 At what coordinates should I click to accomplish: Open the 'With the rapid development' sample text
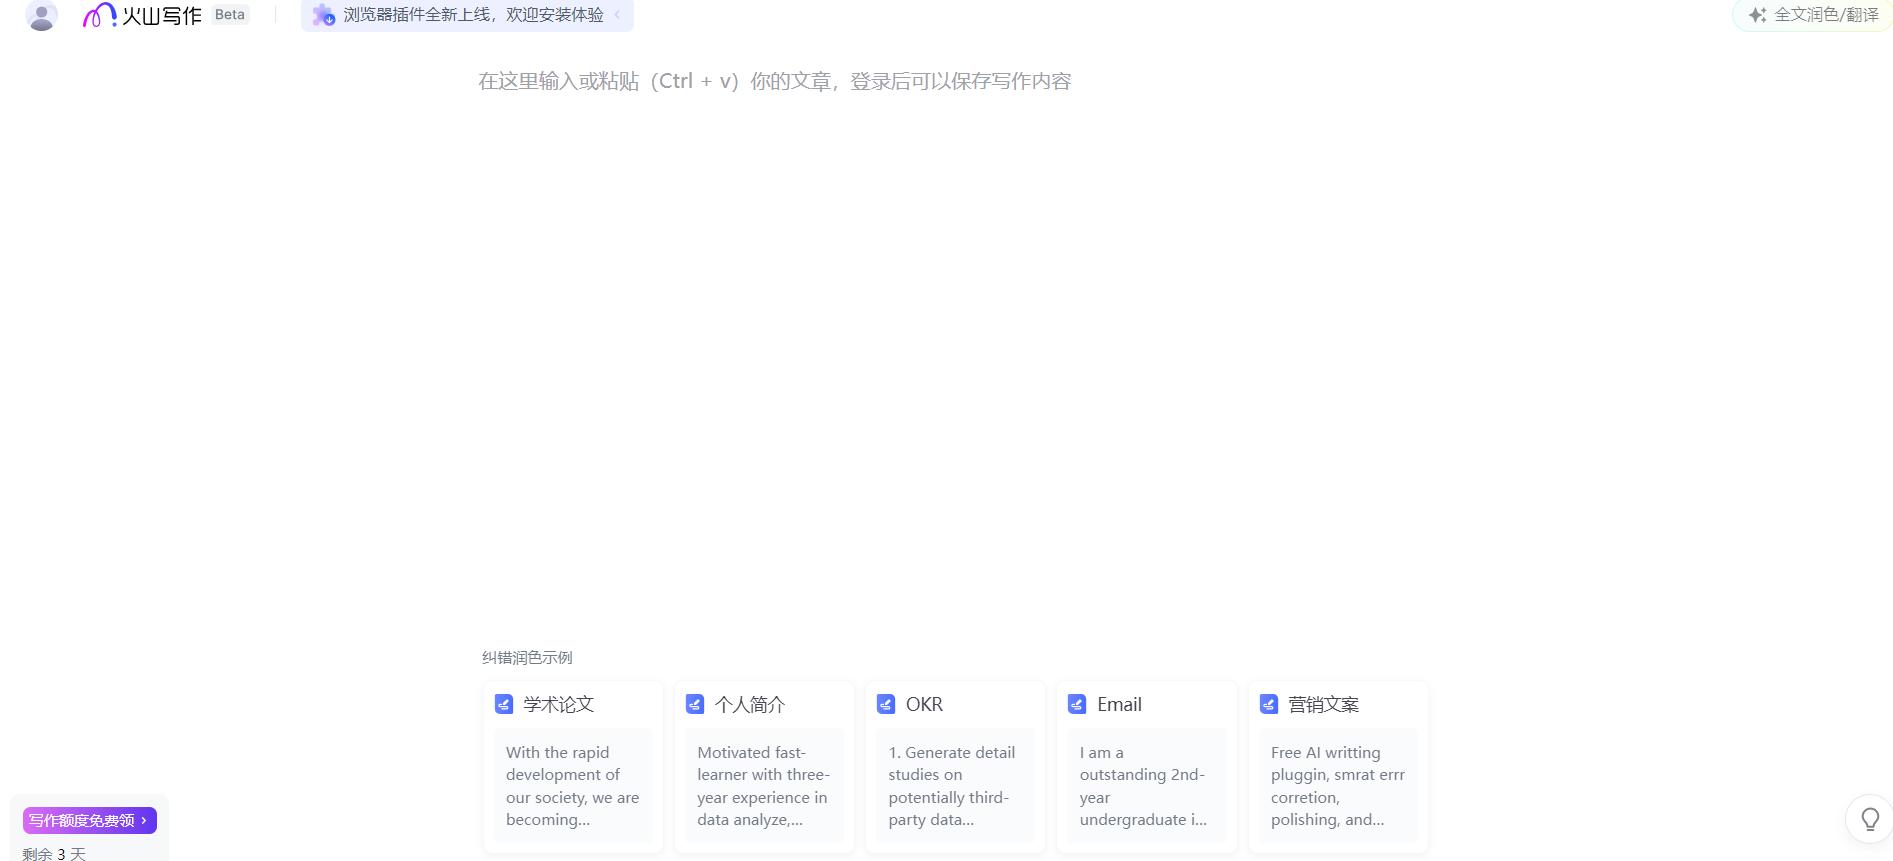(x=572, y=786)
